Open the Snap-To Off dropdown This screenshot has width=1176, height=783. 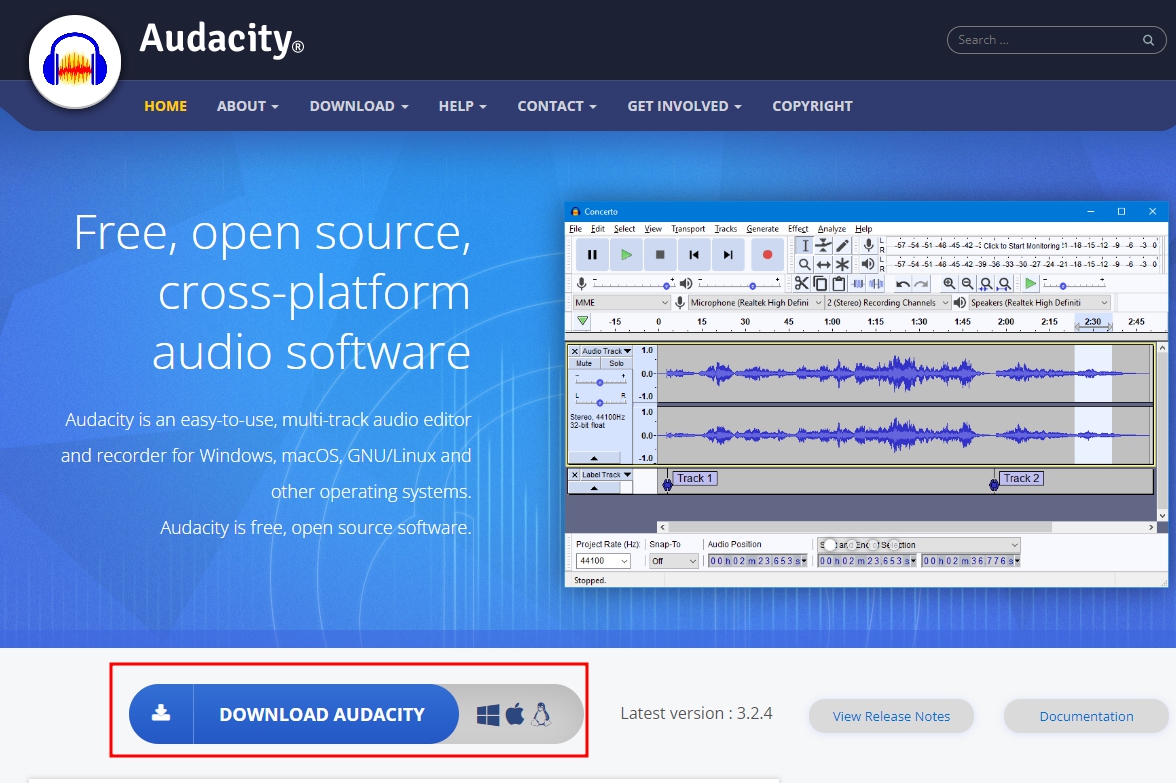[x=674, y=561]
